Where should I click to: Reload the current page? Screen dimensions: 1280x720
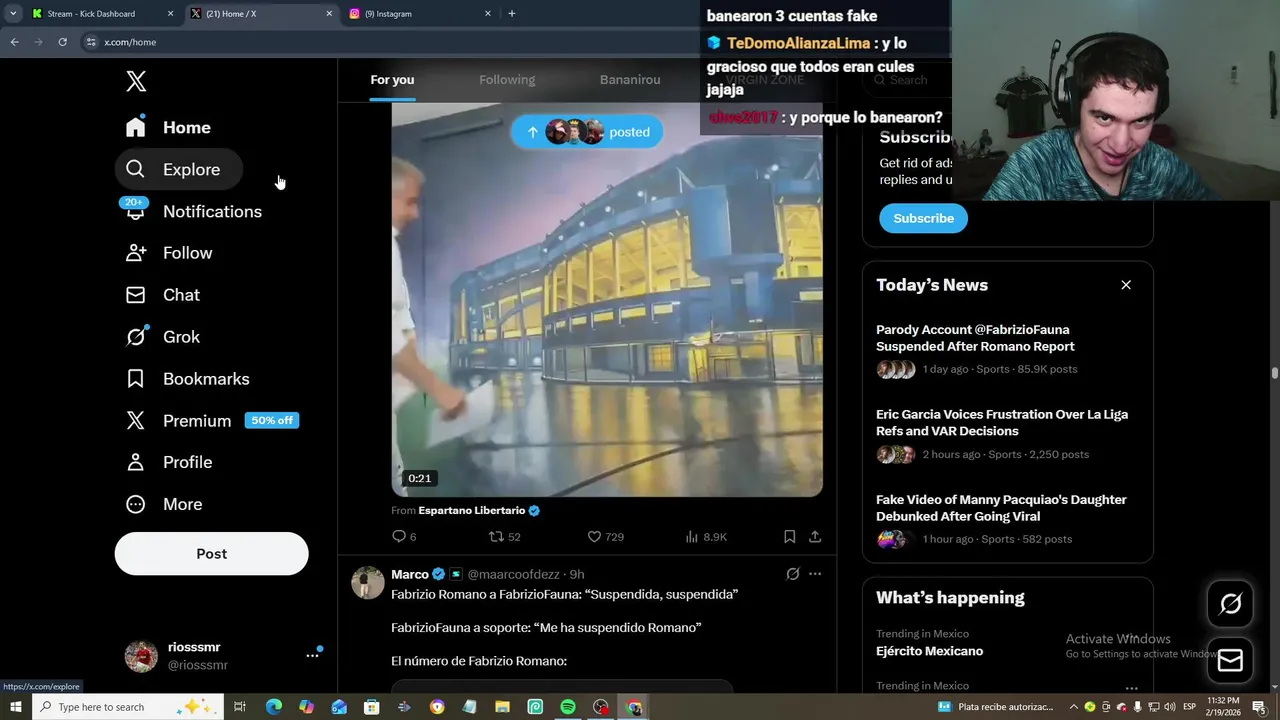[62, 42]
